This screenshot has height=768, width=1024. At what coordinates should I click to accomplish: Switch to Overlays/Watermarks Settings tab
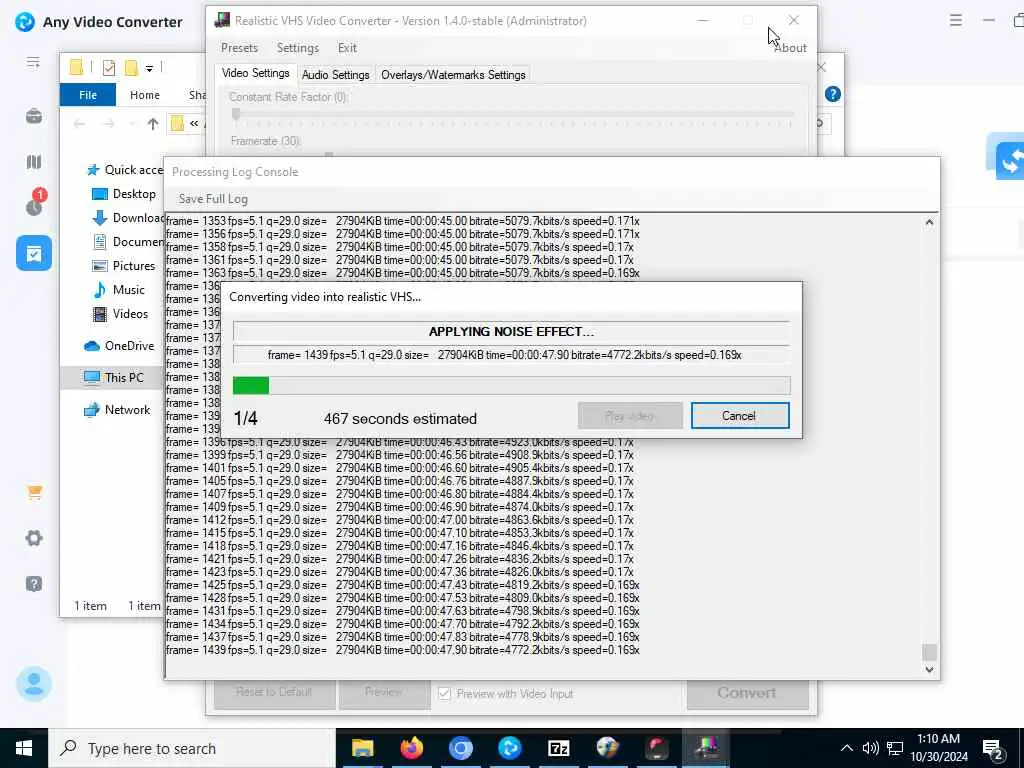(453, 74)
